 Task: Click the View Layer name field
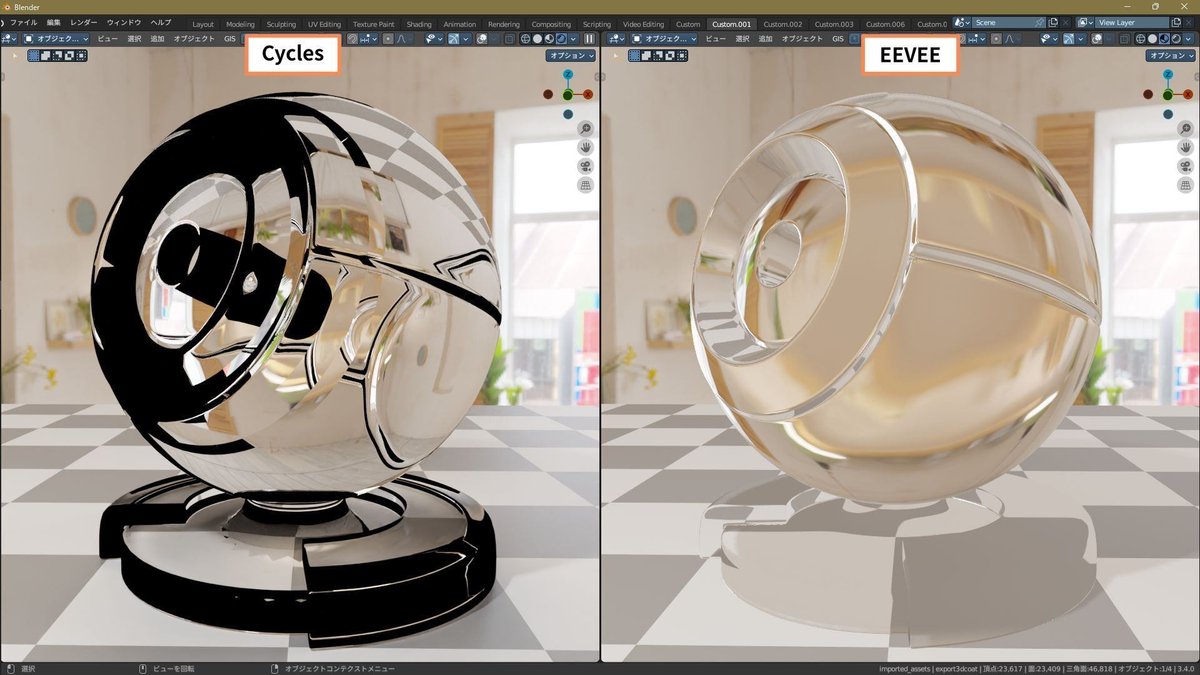(x=1131, y=22)
